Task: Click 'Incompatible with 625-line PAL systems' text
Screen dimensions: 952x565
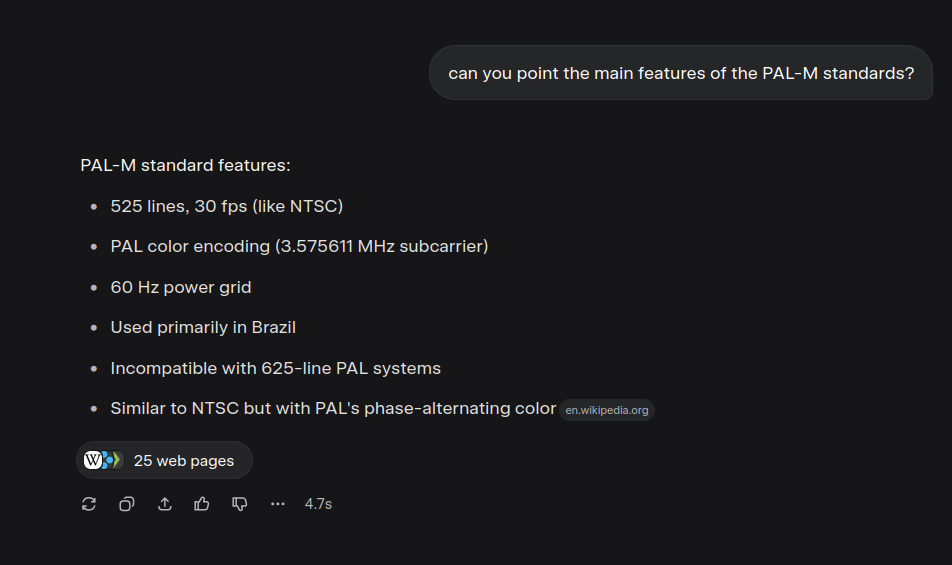Action: pos(276,368)
